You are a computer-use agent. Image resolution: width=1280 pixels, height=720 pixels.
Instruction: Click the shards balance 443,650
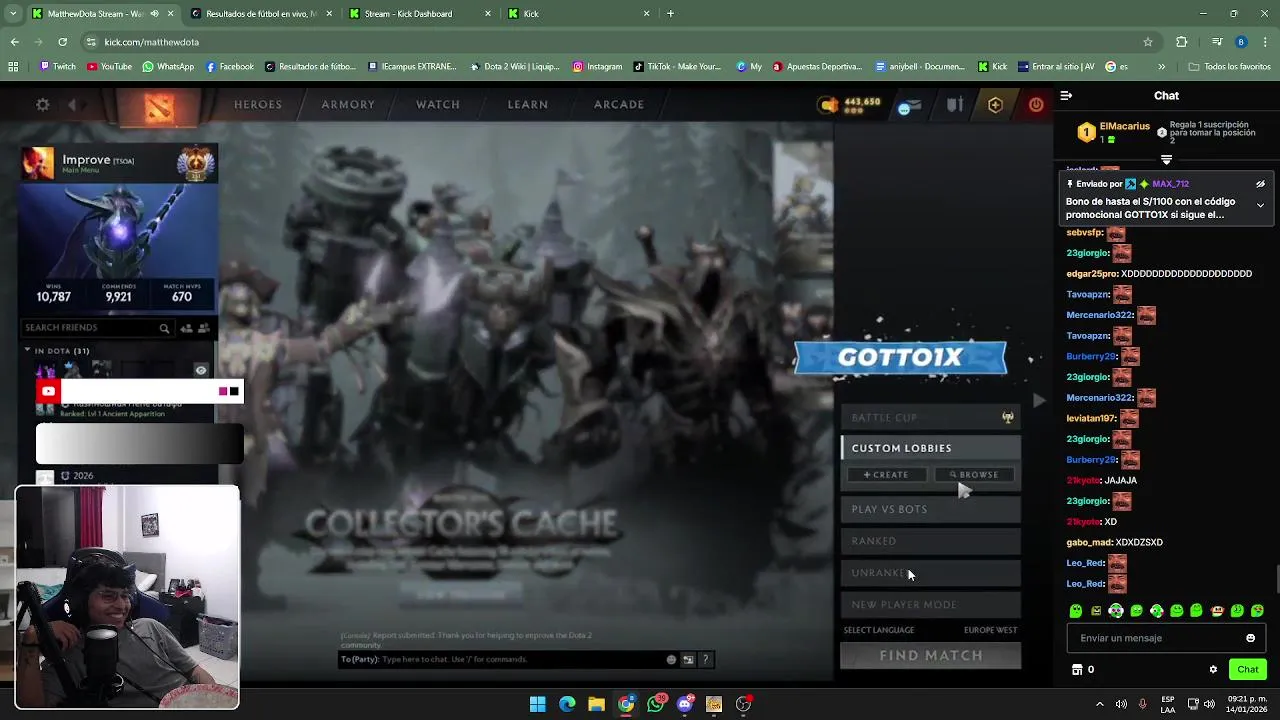[x=861, y=101]
